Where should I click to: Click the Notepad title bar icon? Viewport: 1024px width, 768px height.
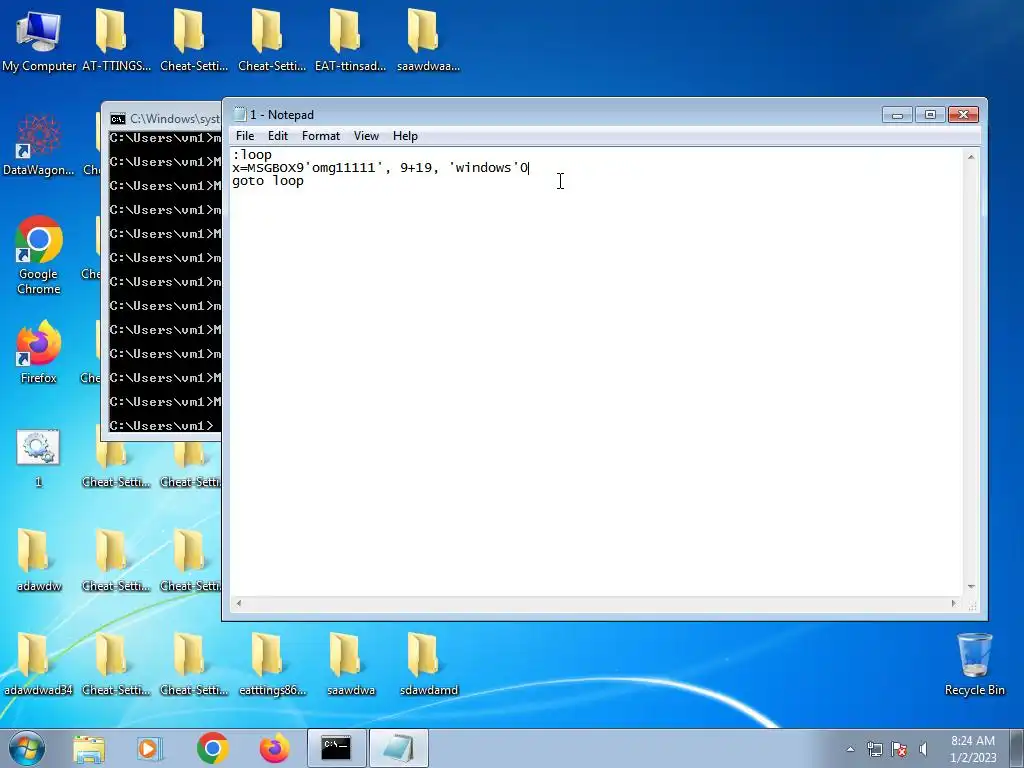click(x=240, y=114)
